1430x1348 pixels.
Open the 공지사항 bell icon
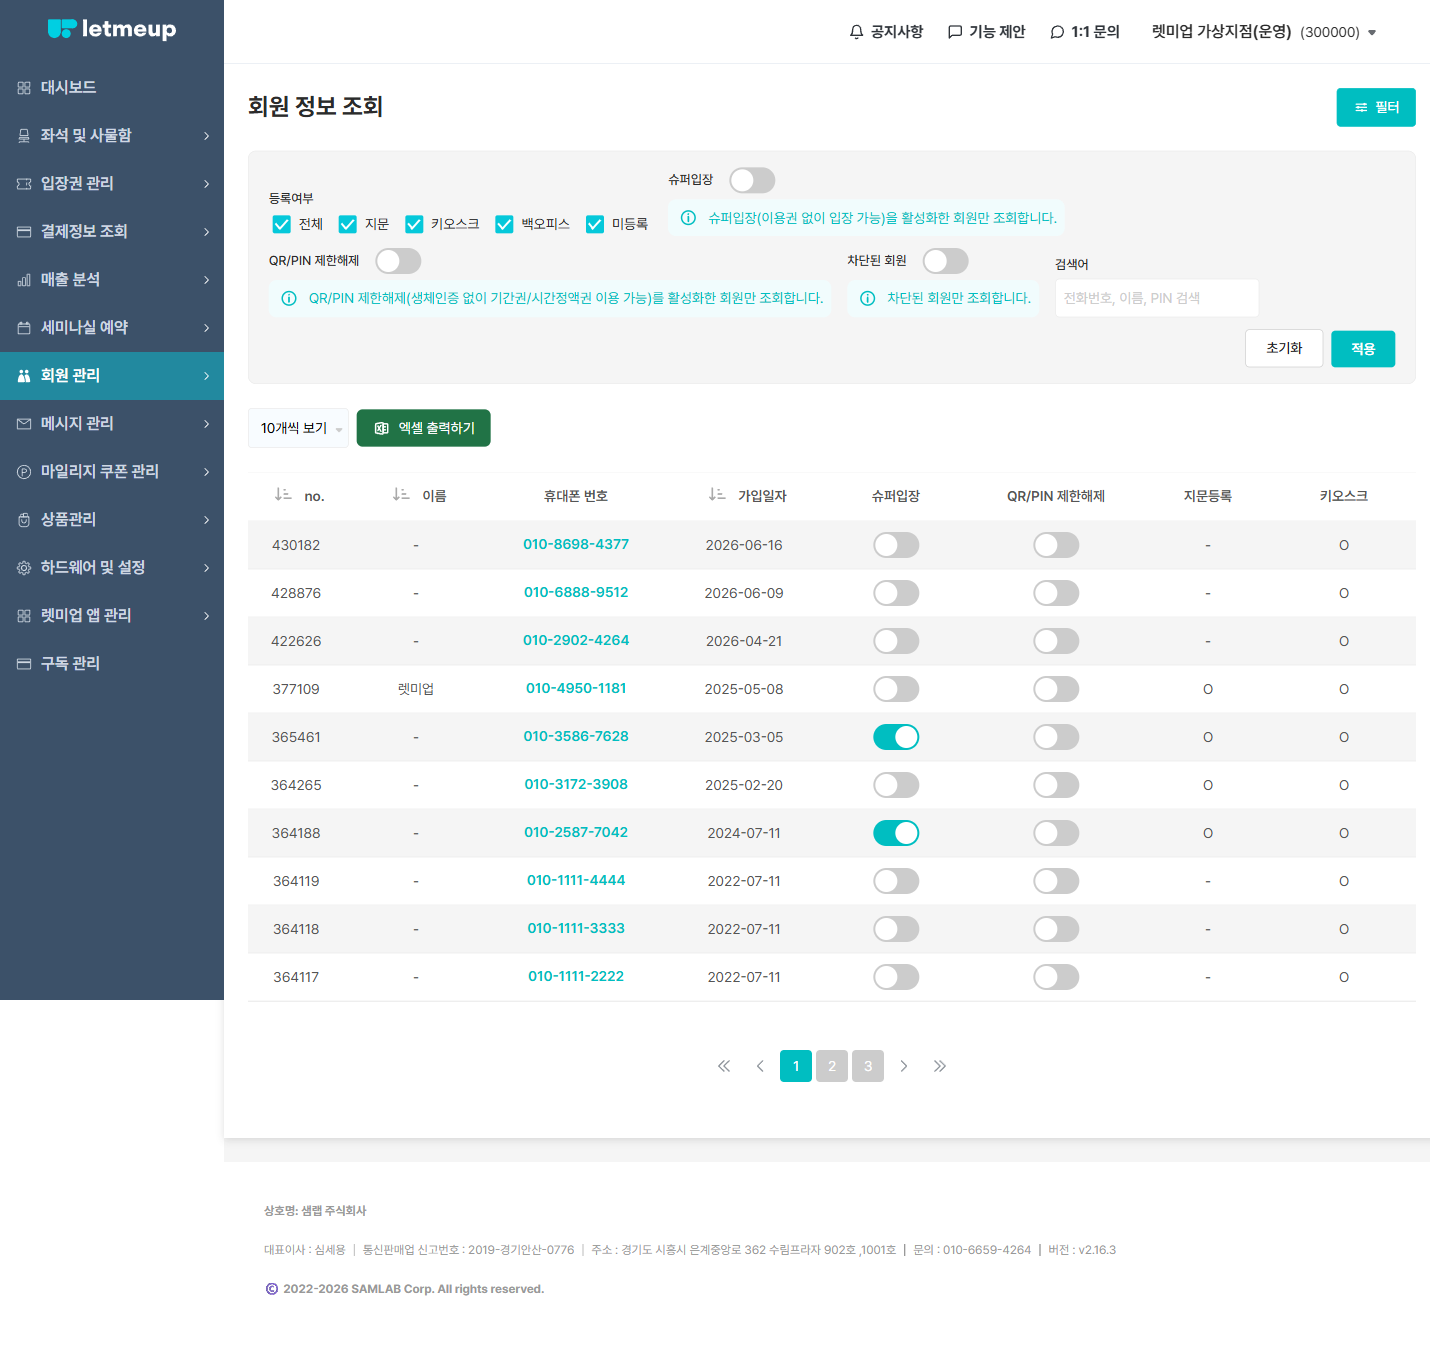click(856, 32)
